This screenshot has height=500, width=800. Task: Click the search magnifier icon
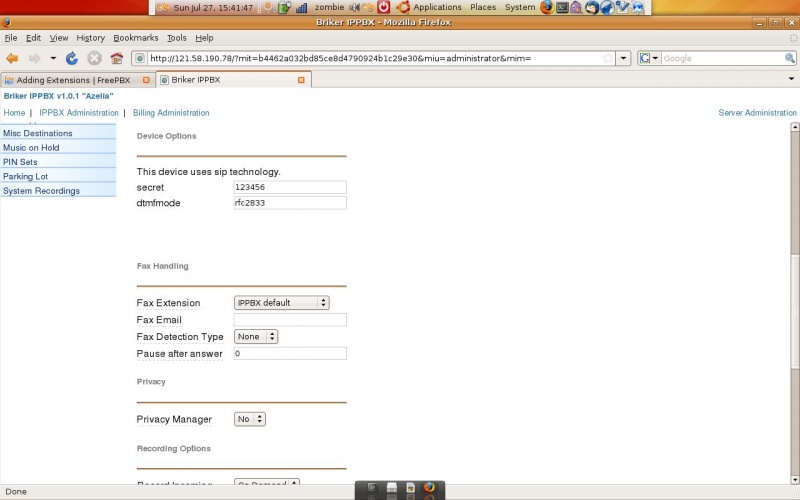(789, 58)
